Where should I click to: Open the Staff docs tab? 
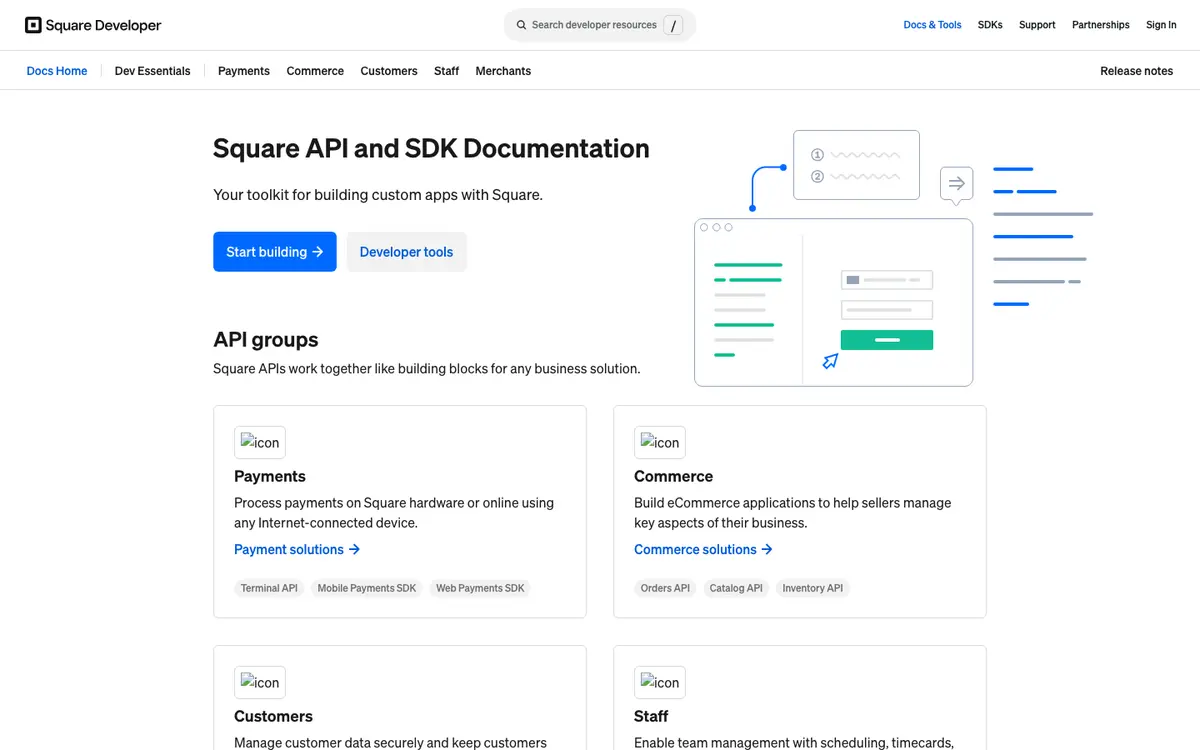447,71
